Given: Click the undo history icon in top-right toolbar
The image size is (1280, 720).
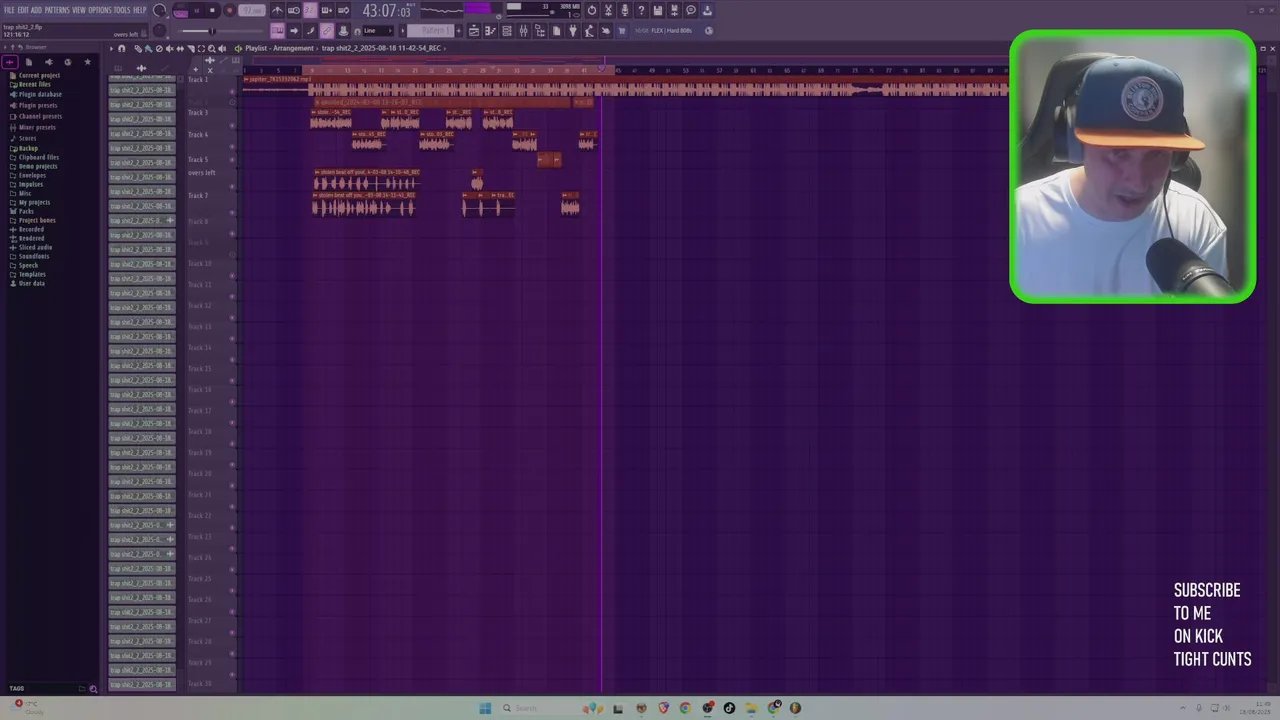Looking at the screenshot, I should pyautogui.click(x=592, y=11).
